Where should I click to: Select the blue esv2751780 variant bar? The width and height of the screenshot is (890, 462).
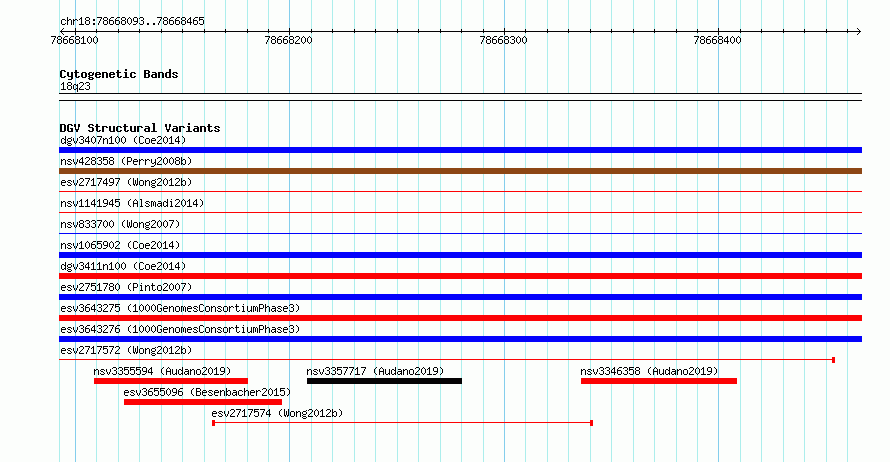[x=460, y=297]
